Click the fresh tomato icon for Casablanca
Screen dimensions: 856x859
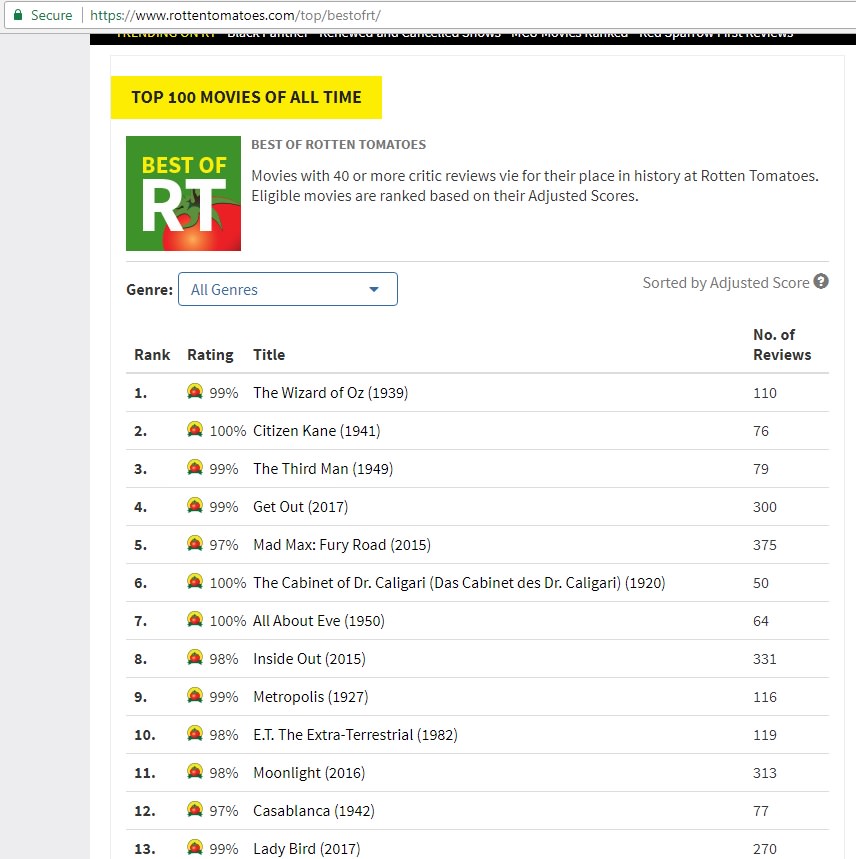coord(195,809)
